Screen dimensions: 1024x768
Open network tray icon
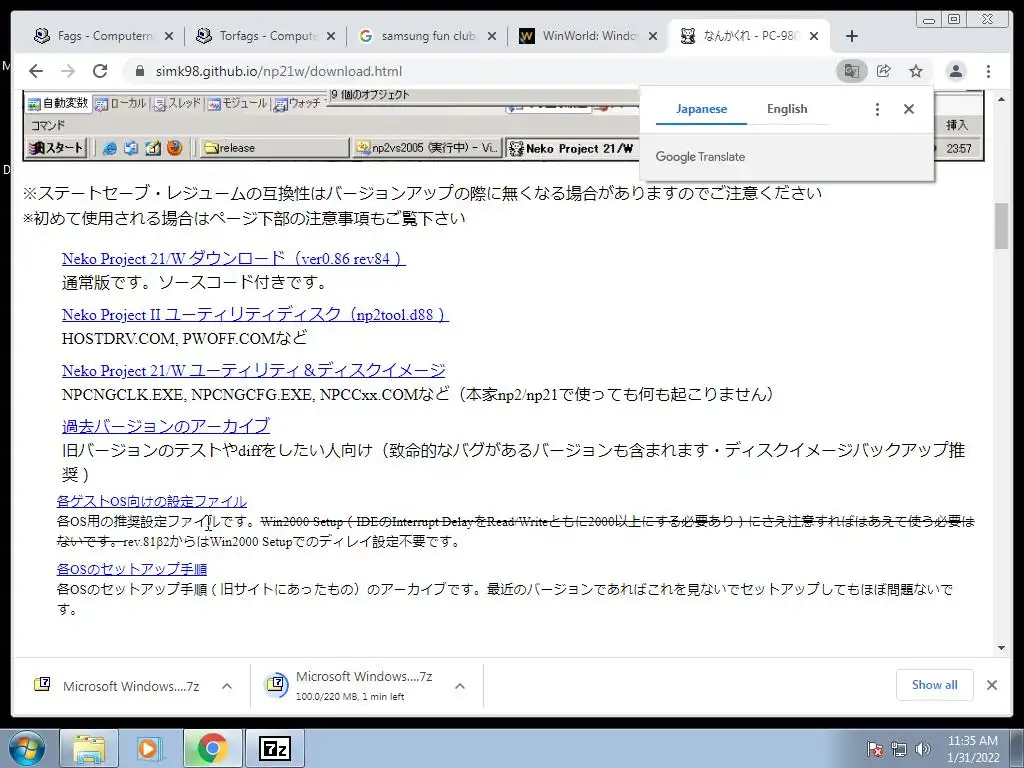point(899,749)
